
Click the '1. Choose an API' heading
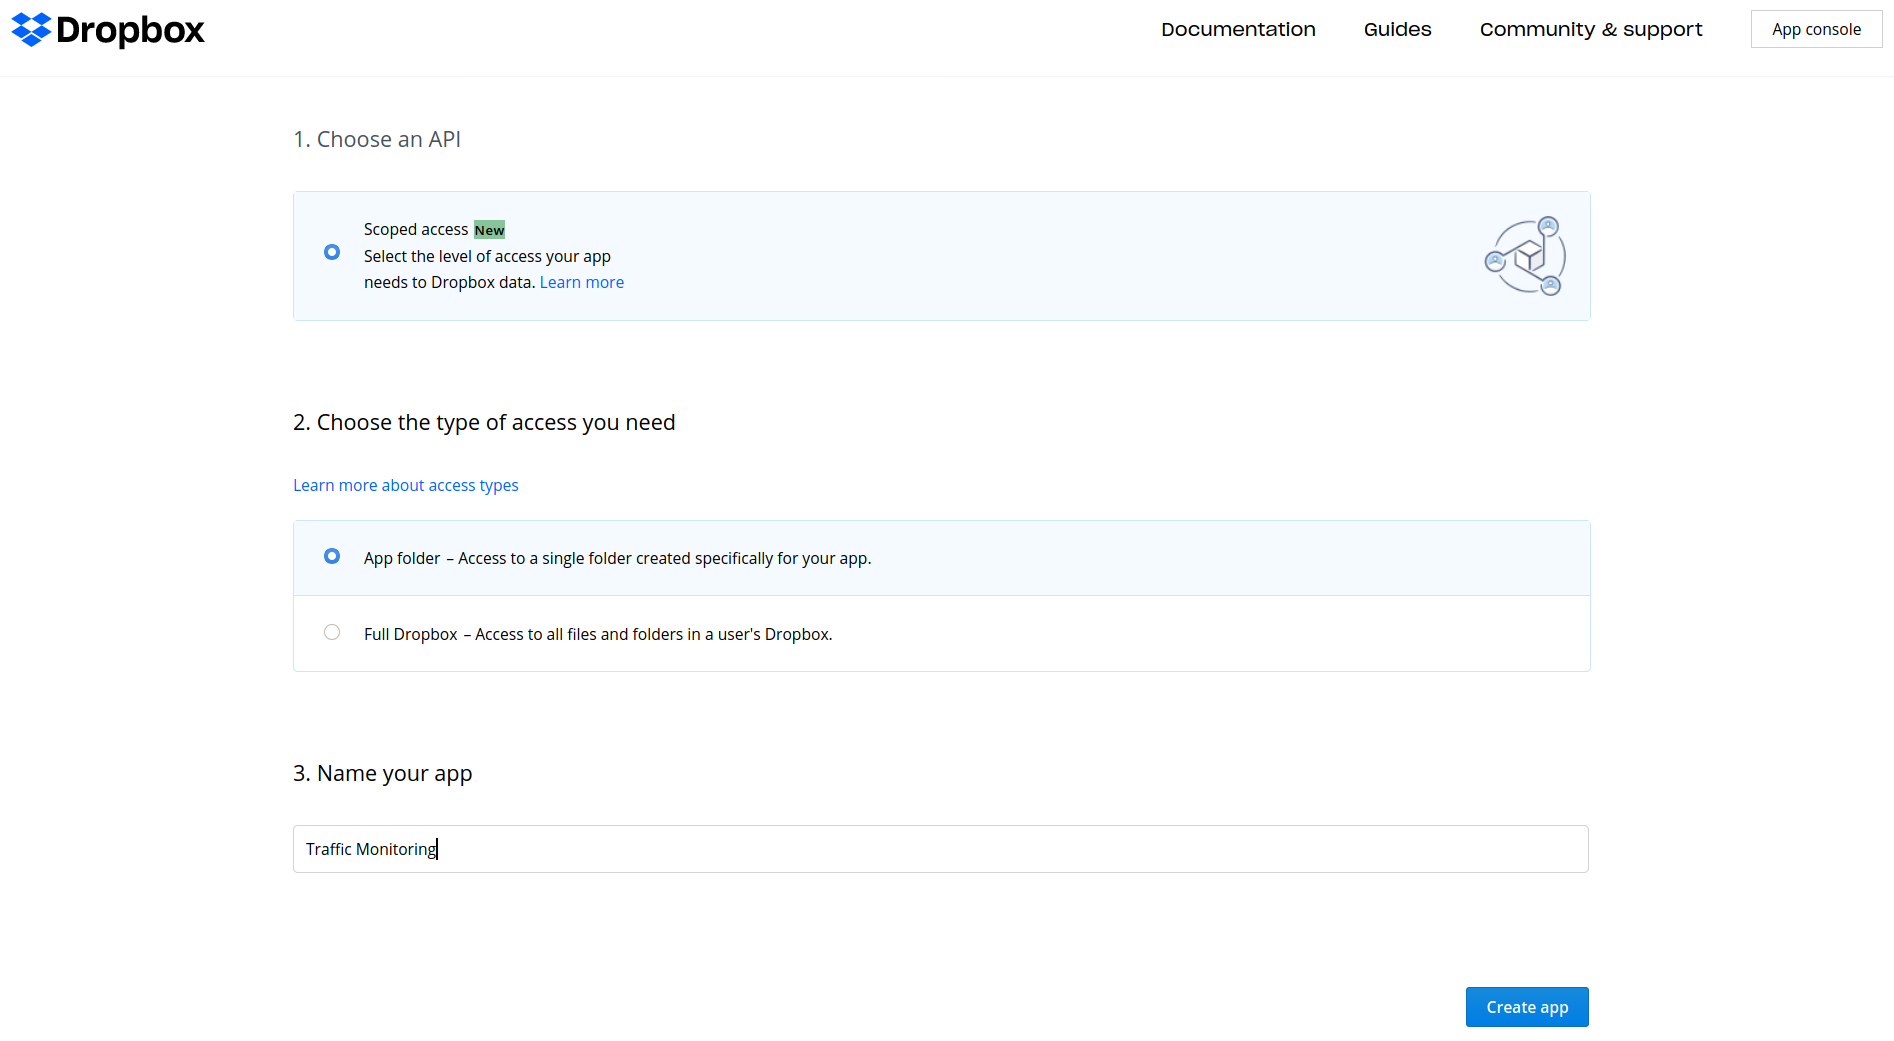coord(377,139)
